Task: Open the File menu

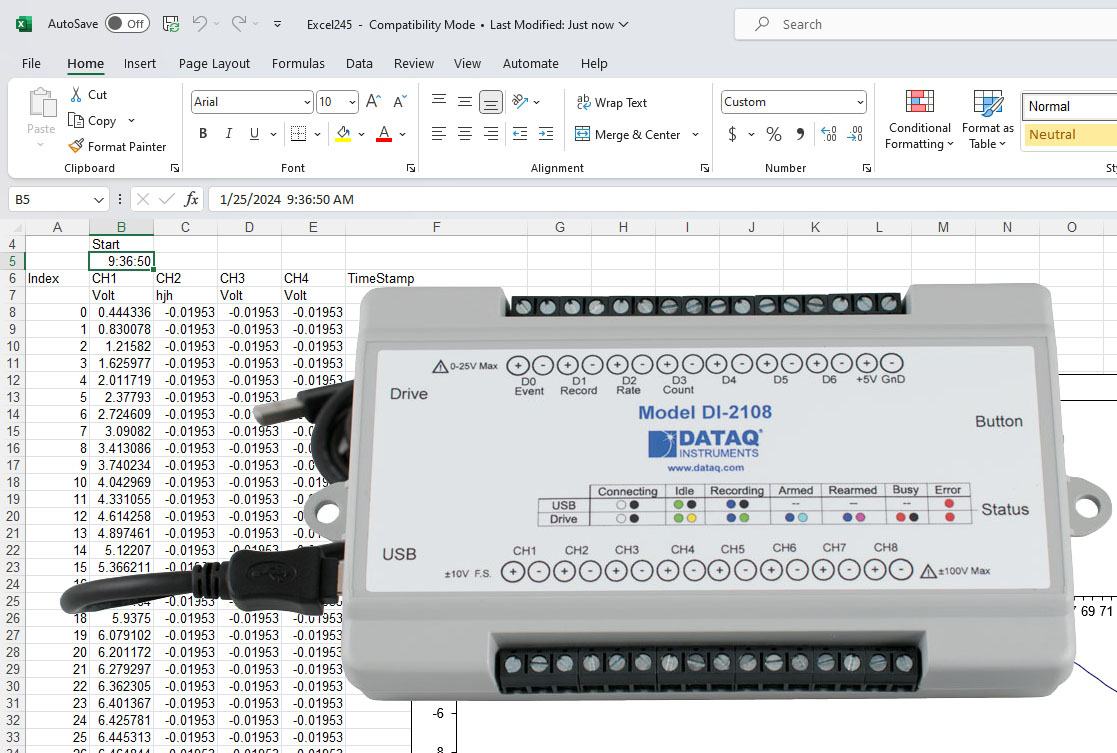Action: click(31, 63)
